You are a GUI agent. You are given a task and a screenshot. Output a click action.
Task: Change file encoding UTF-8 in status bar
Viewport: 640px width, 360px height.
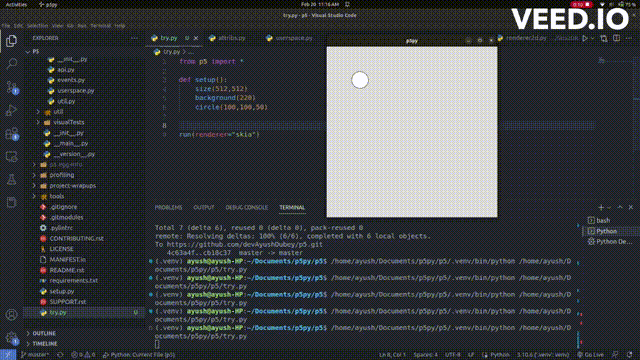point(452,355)
